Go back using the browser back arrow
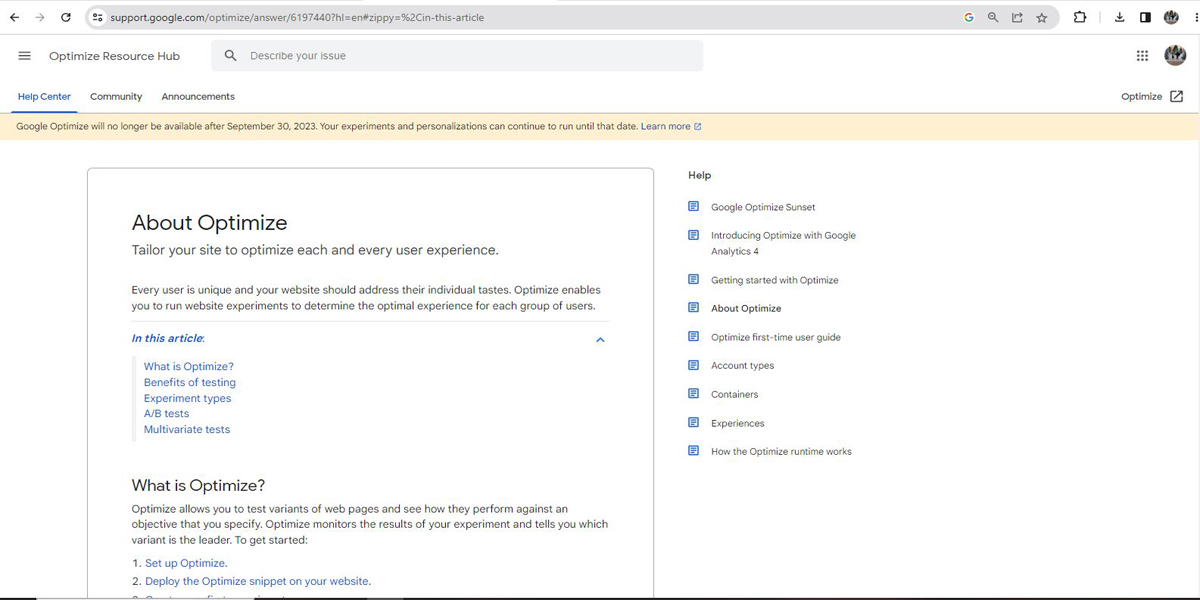Screen dimensions: 1200x600 pyautogui.click(x=15, y=17)
